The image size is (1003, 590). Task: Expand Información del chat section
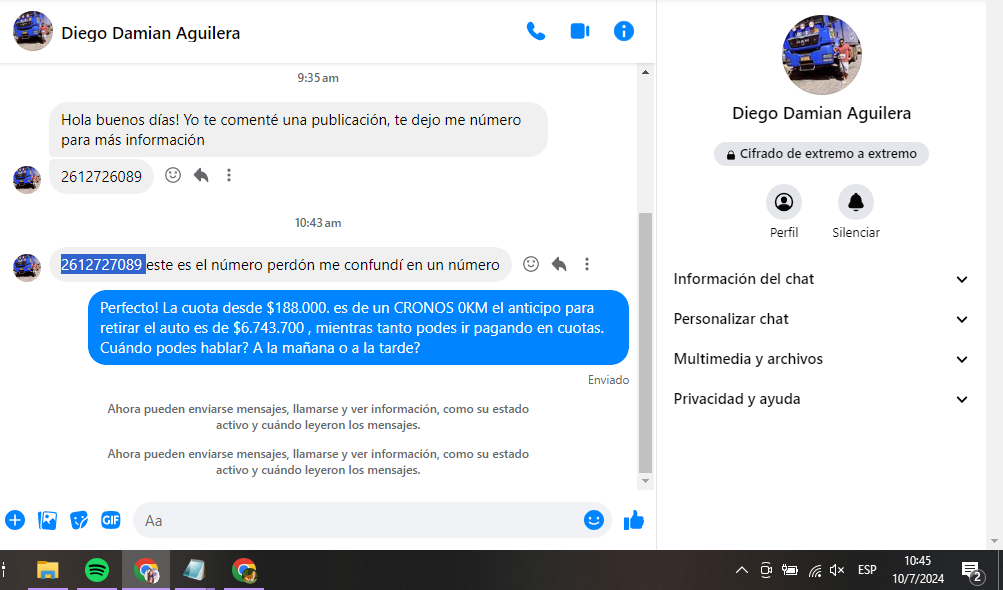tap(821, 279)
